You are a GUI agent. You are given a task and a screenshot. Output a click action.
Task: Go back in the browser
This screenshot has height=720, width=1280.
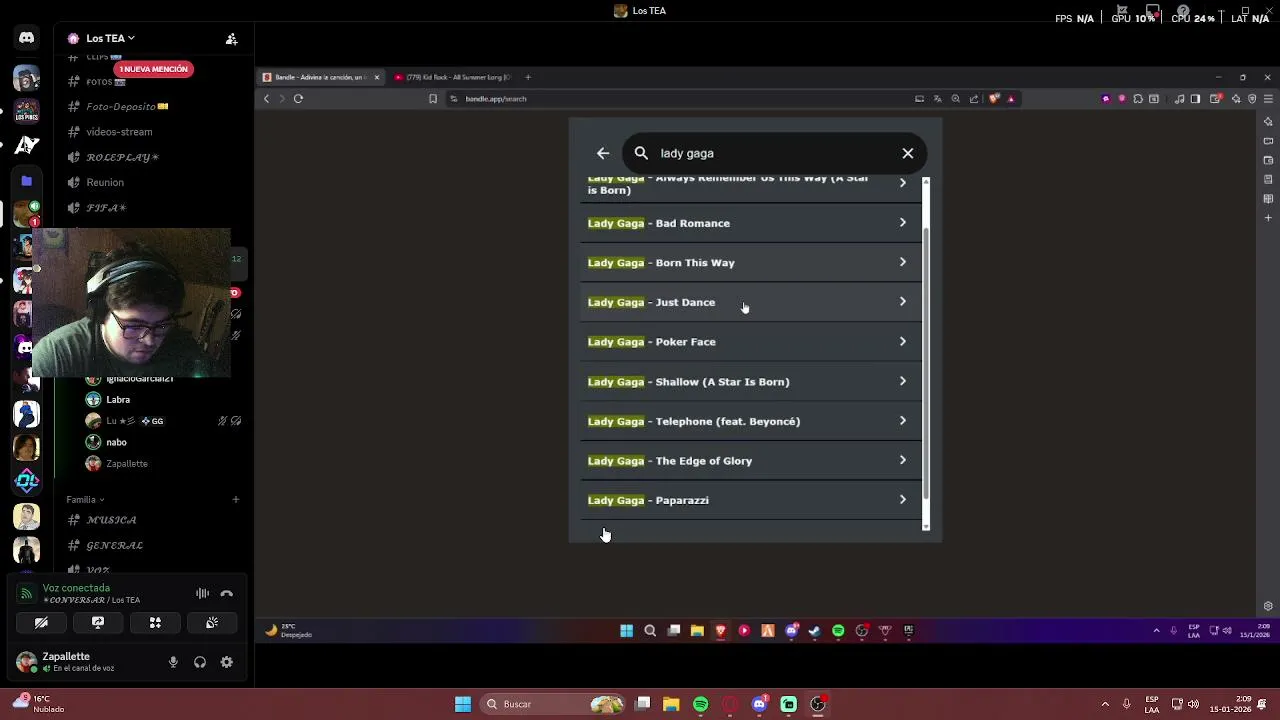point(266,98)
